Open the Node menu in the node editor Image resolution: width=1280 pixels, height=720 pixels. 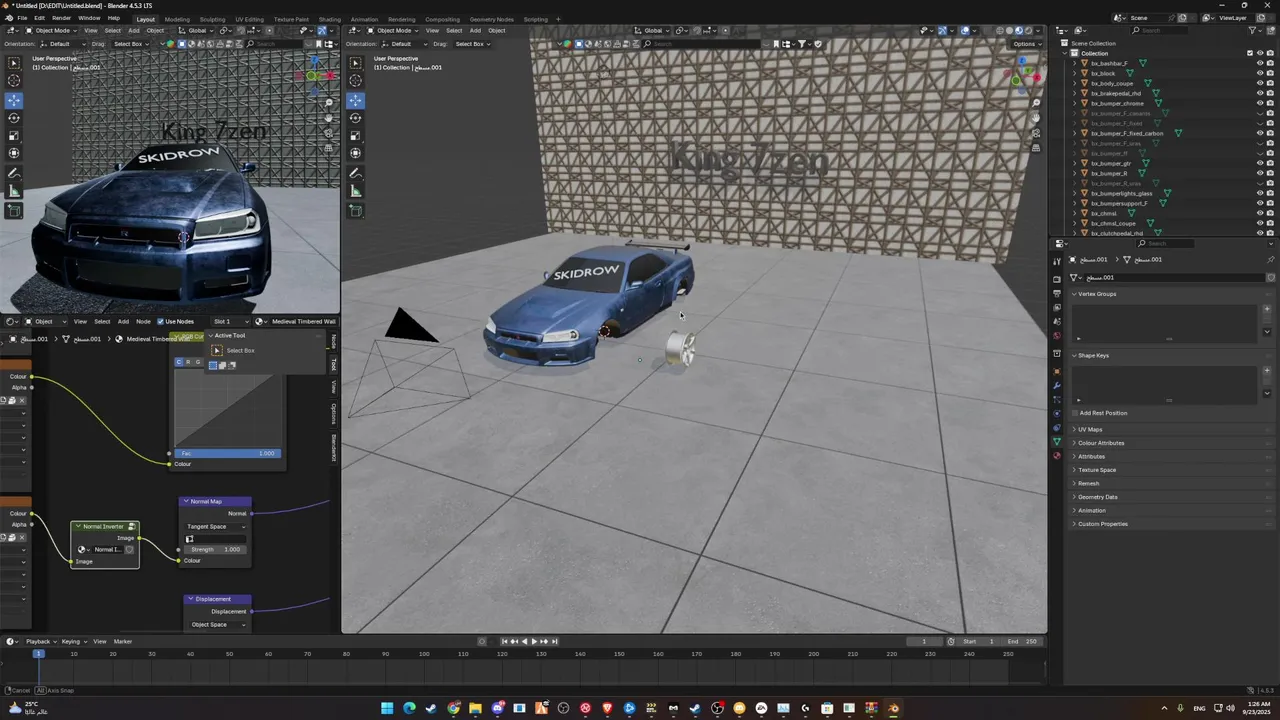coord(143,321)
